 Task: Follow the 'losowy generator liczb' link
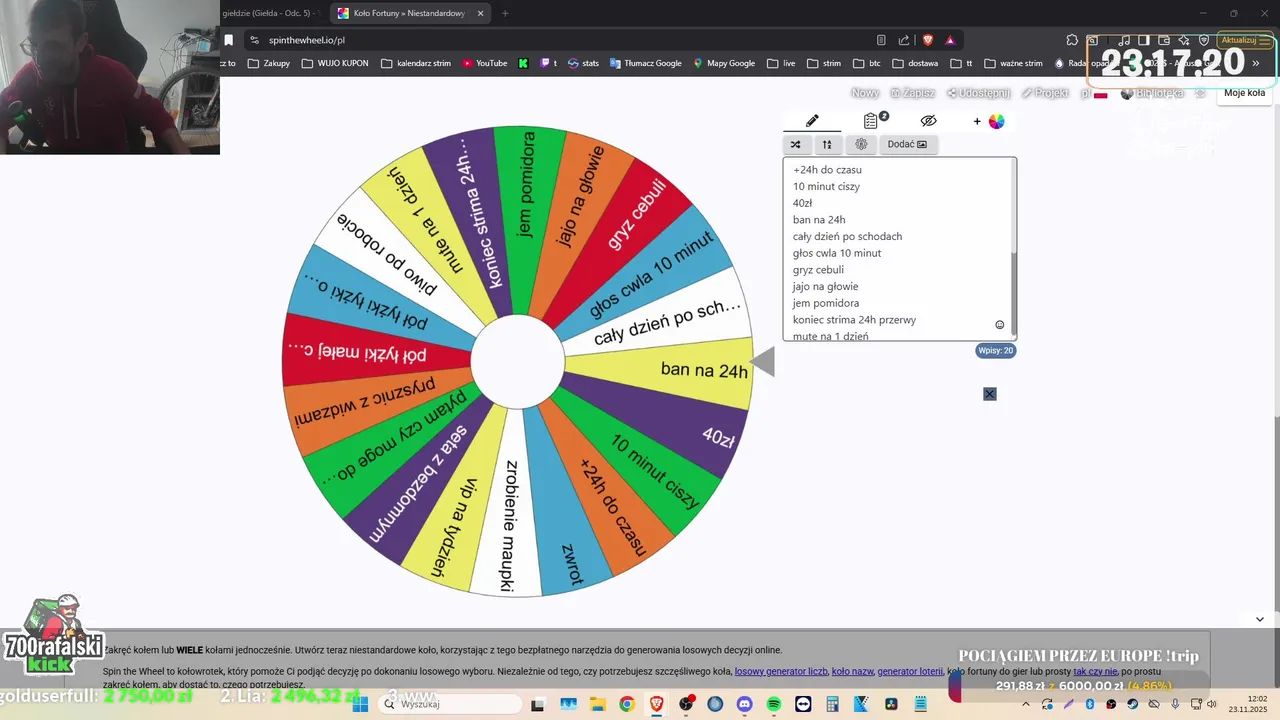[x=781, y=672]
